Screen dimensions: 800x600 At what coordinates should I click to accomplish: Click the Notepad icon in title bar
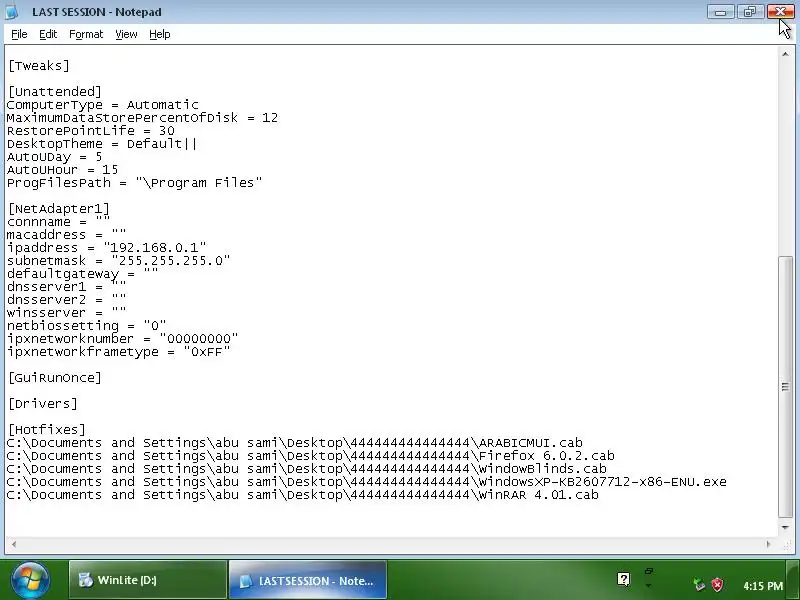coord(12,12)
